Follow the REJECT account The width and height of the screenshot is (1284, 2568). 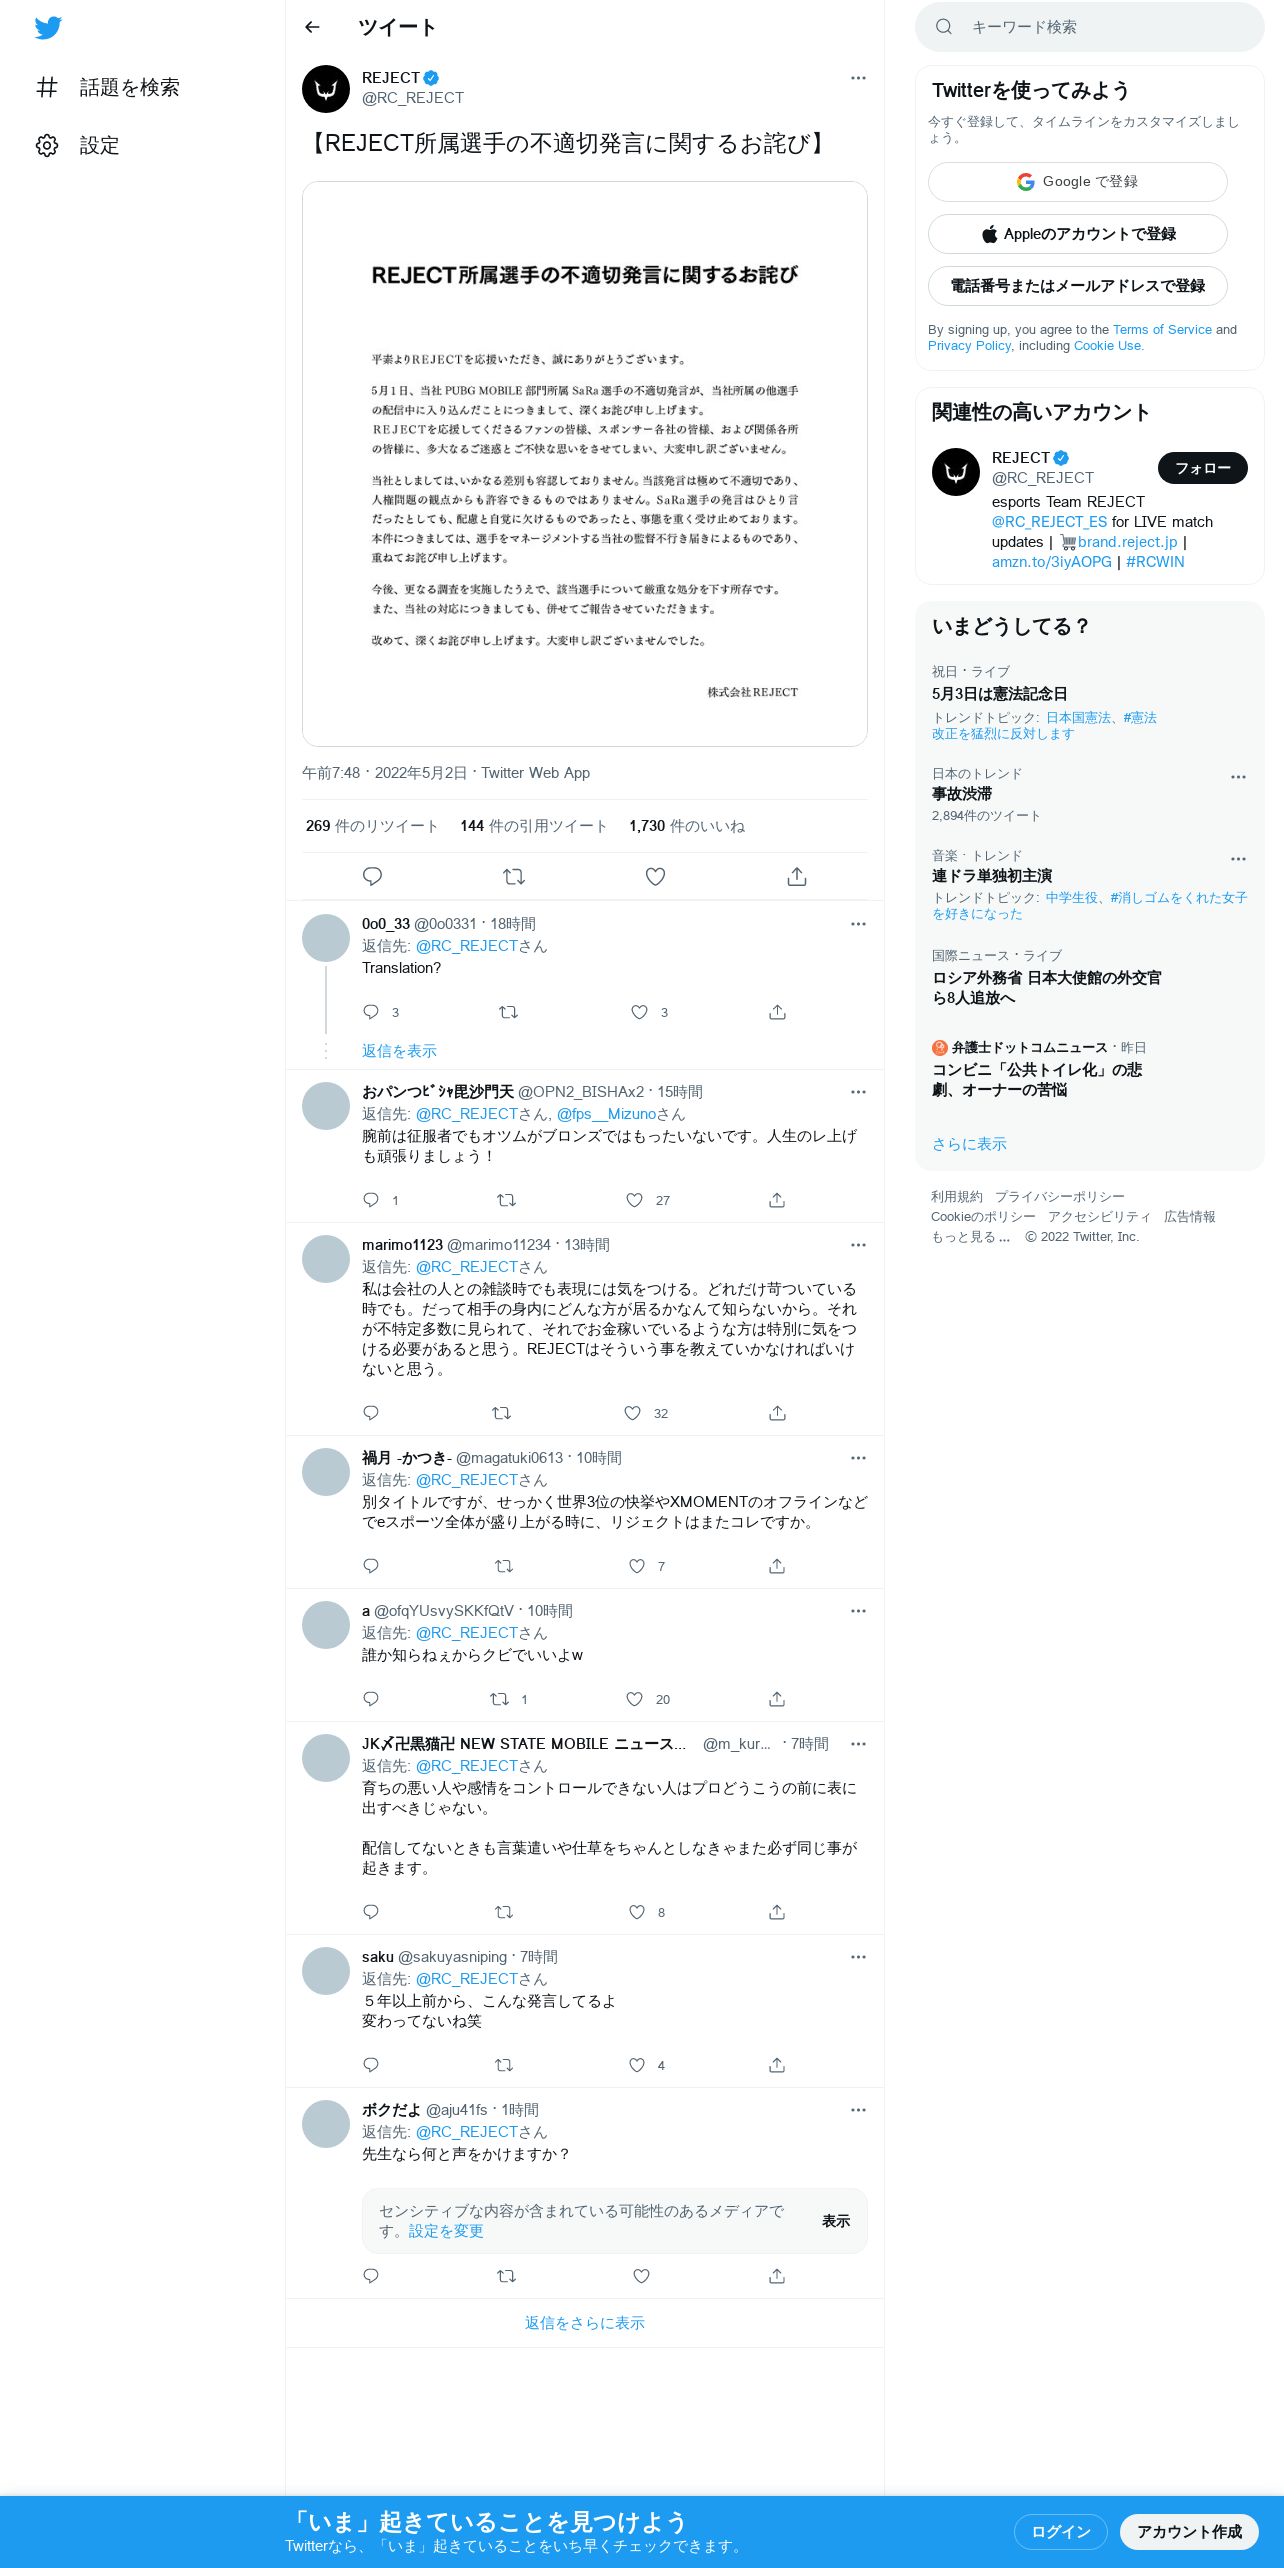click(x=1203, y=468)
